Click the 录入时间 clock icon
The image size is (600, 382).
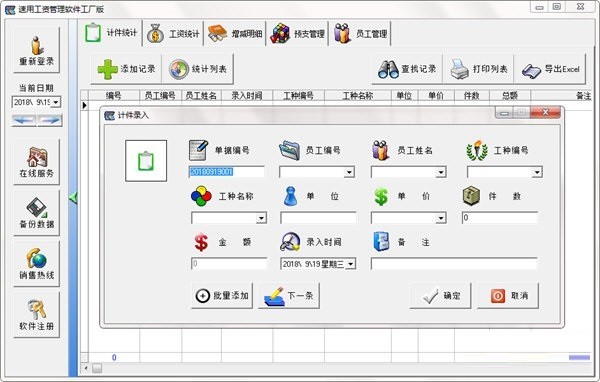pos(290,242)
